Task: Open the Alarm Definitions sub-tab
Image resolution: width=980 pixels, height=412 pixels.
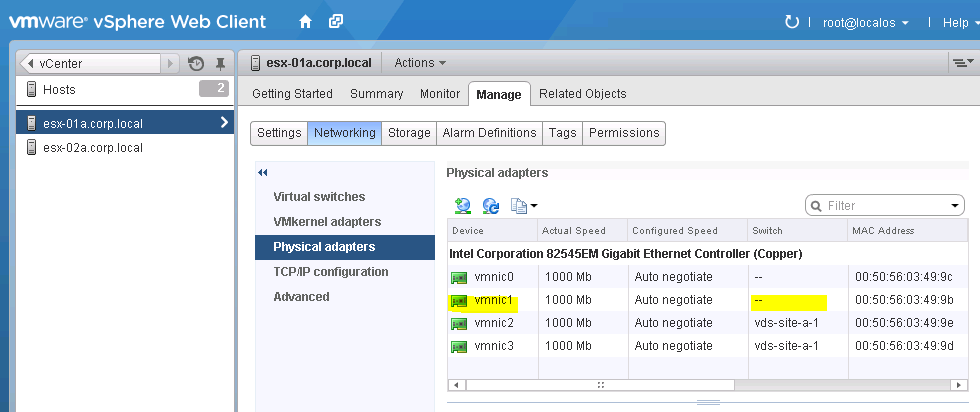Action: 489,133
